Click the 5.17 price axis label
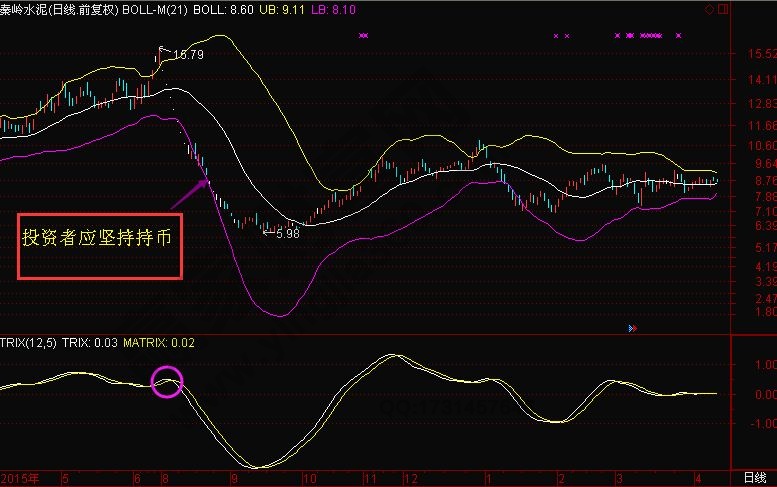The height and width of the screenshot is (487, 777). [766, 247]
